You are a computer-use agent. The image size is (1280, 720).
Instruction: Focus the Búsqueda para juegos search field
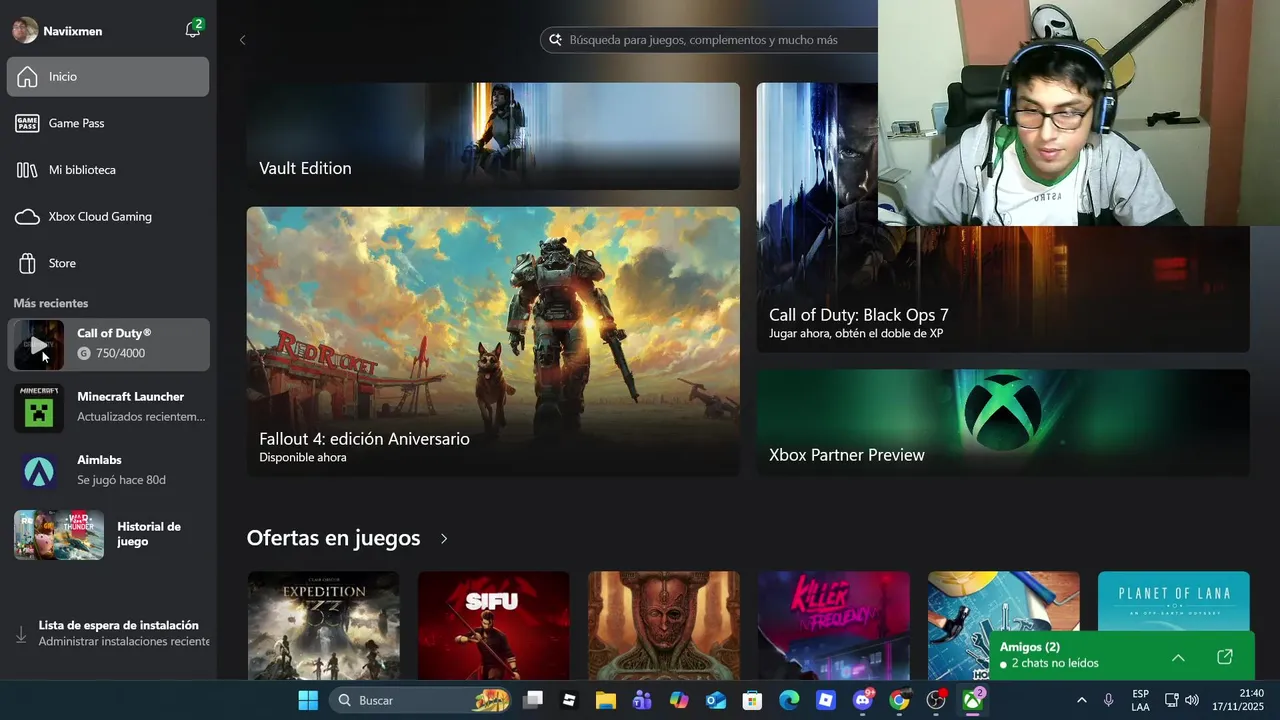(708, 40)
